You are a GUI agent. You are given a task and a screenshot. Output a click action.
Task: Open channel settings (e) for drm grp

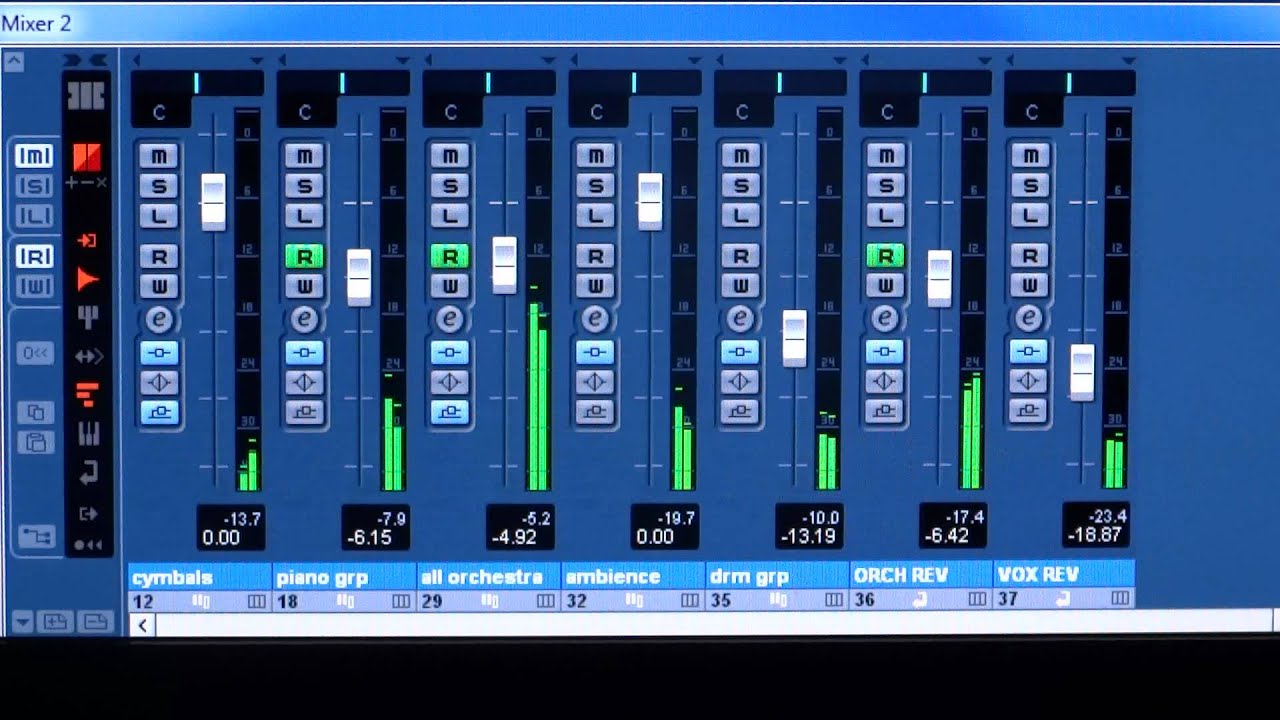click(x=740, y=320)
